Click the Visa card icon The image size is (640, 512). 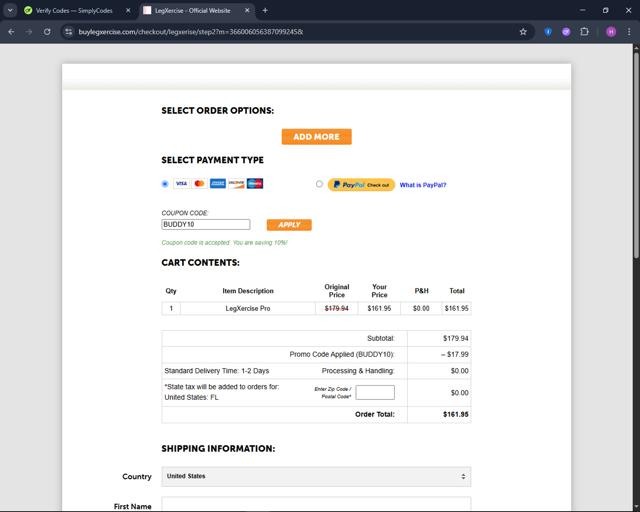tap(181, 184)
